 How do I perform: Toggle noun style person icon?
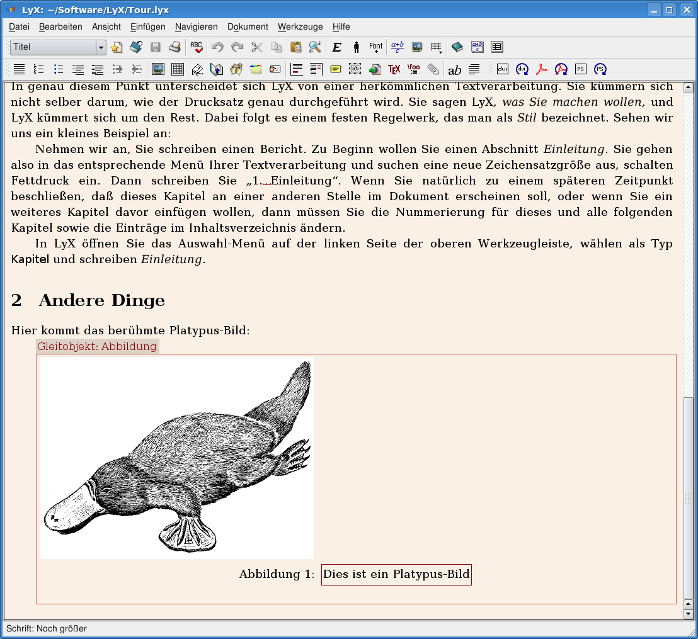(356, 47)
